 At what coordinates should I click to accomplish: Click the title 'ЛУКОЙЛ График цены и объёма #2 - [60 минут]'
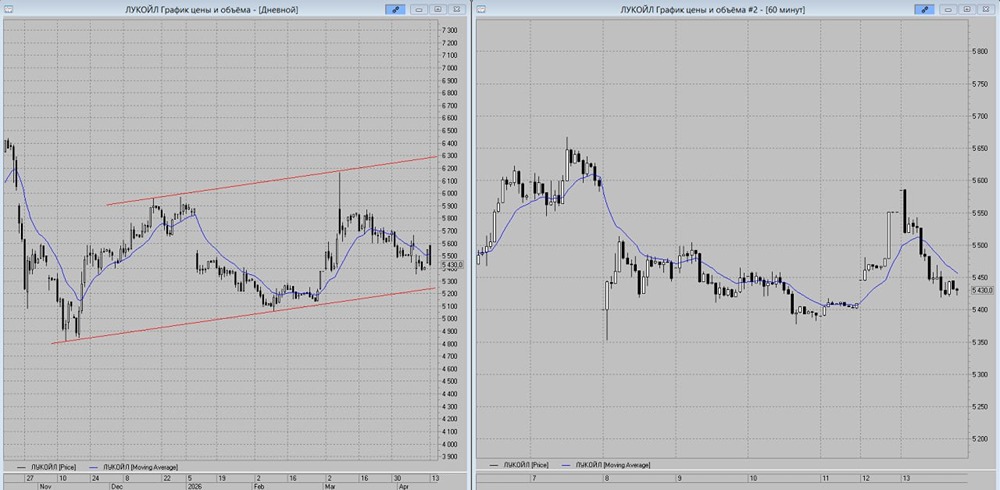pyautogui.click(x=712, y=10)
